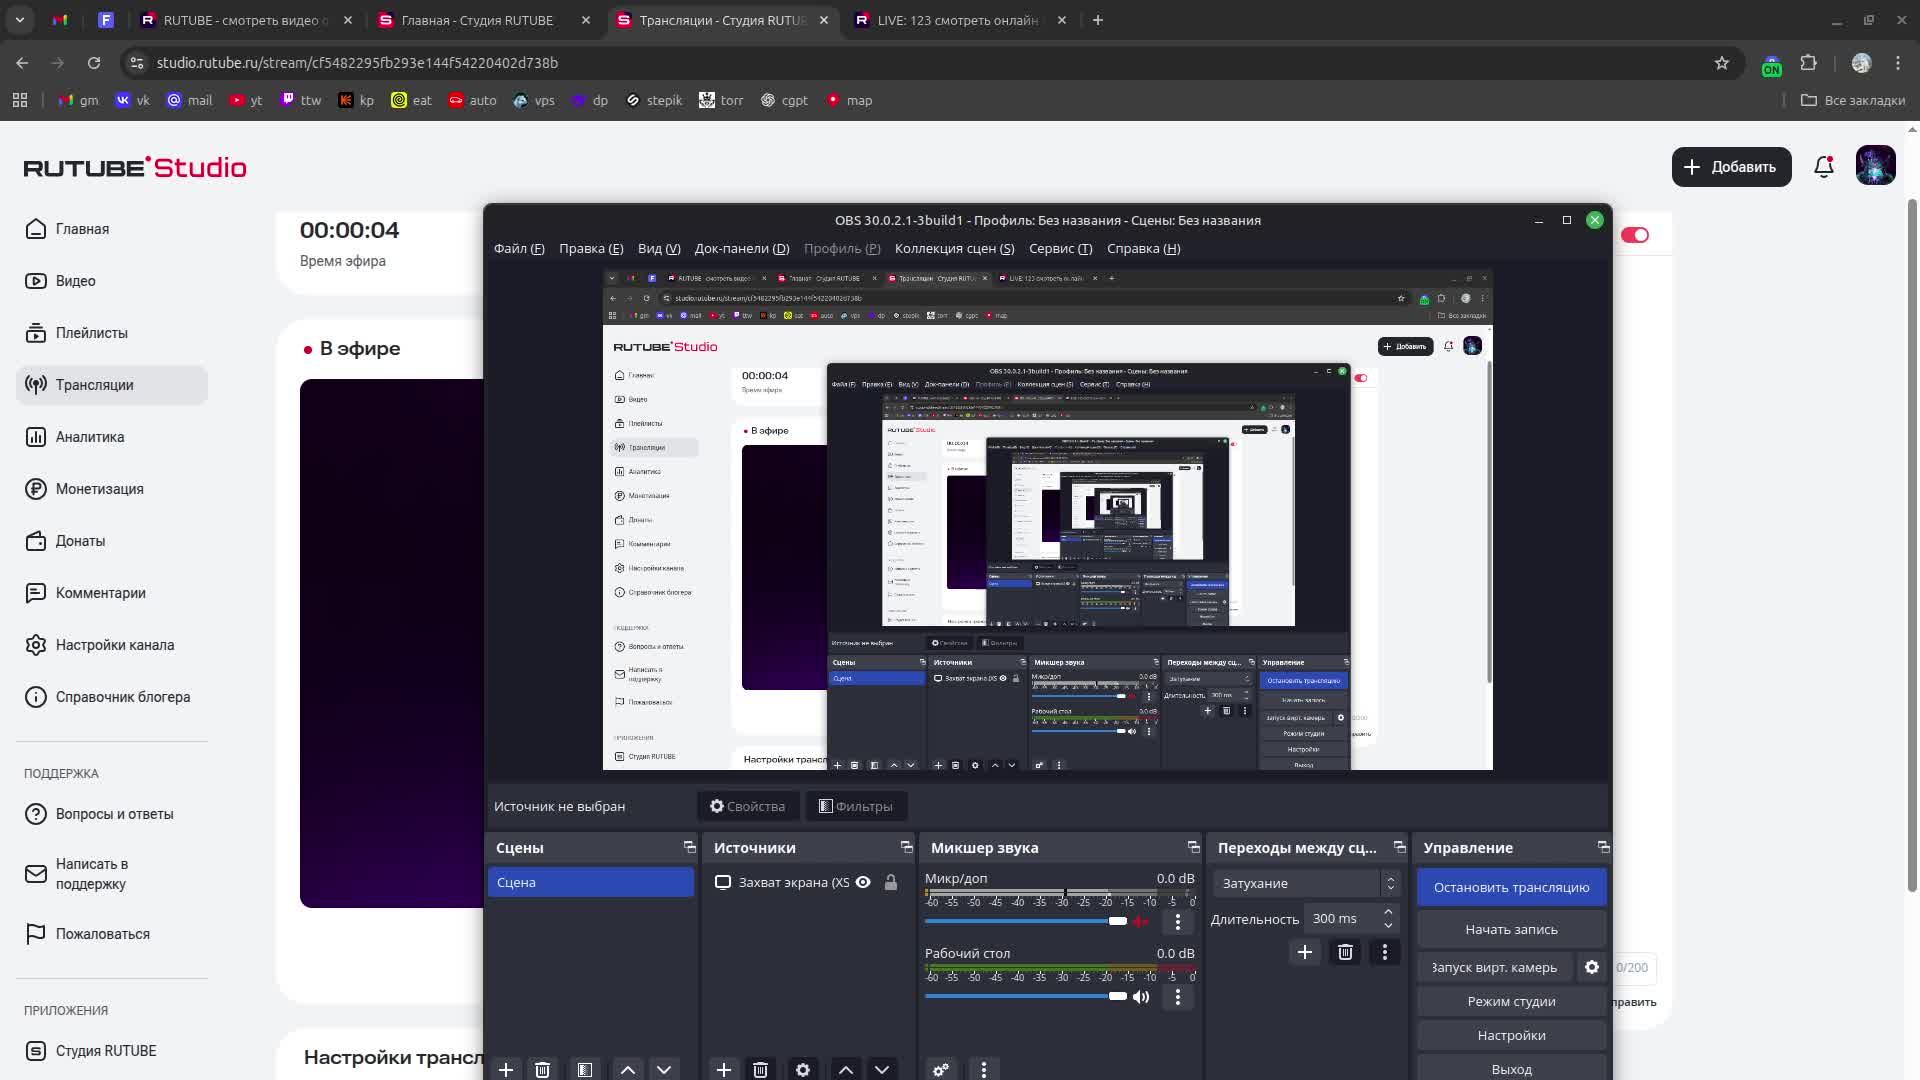
Task: Click the RUTUBE notifications bell
Action: 1824,167
